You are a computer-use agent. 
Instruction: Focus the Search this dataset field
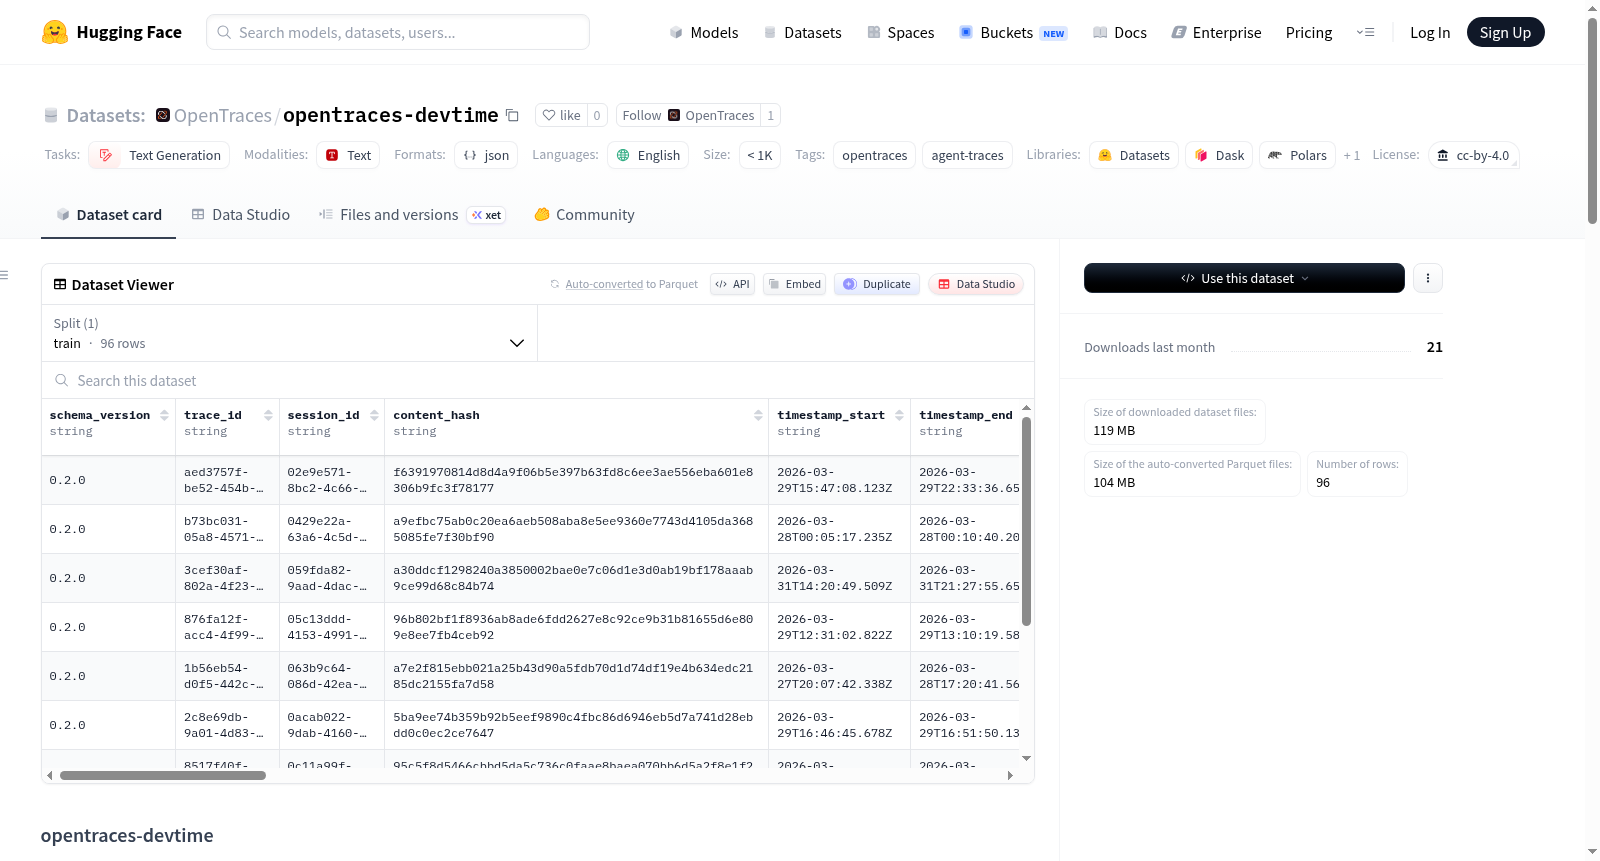coord(538,380)
